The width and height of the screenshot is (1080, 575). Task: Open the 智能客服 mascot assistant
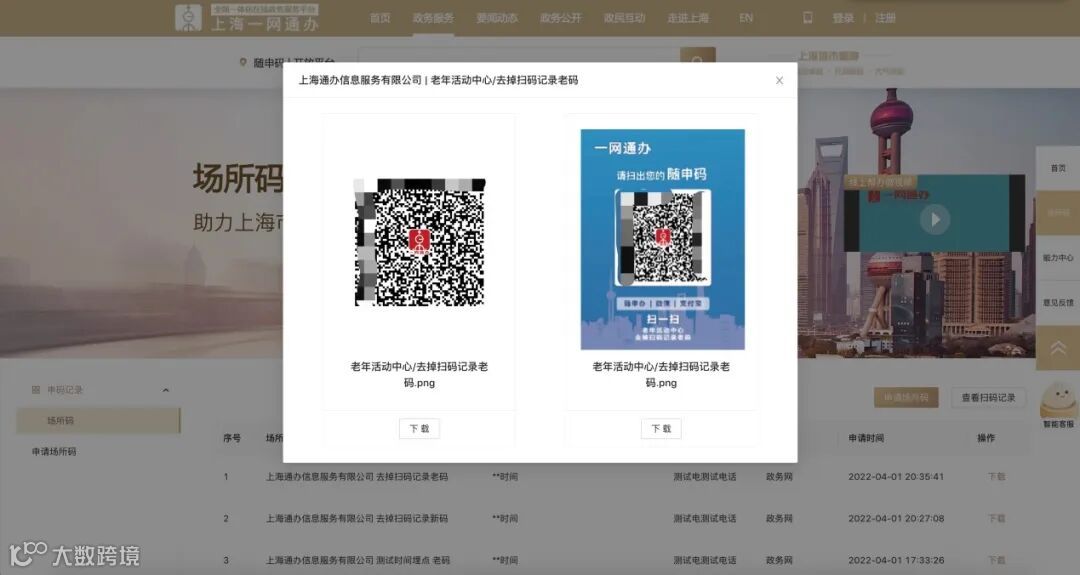point(1058,406)
